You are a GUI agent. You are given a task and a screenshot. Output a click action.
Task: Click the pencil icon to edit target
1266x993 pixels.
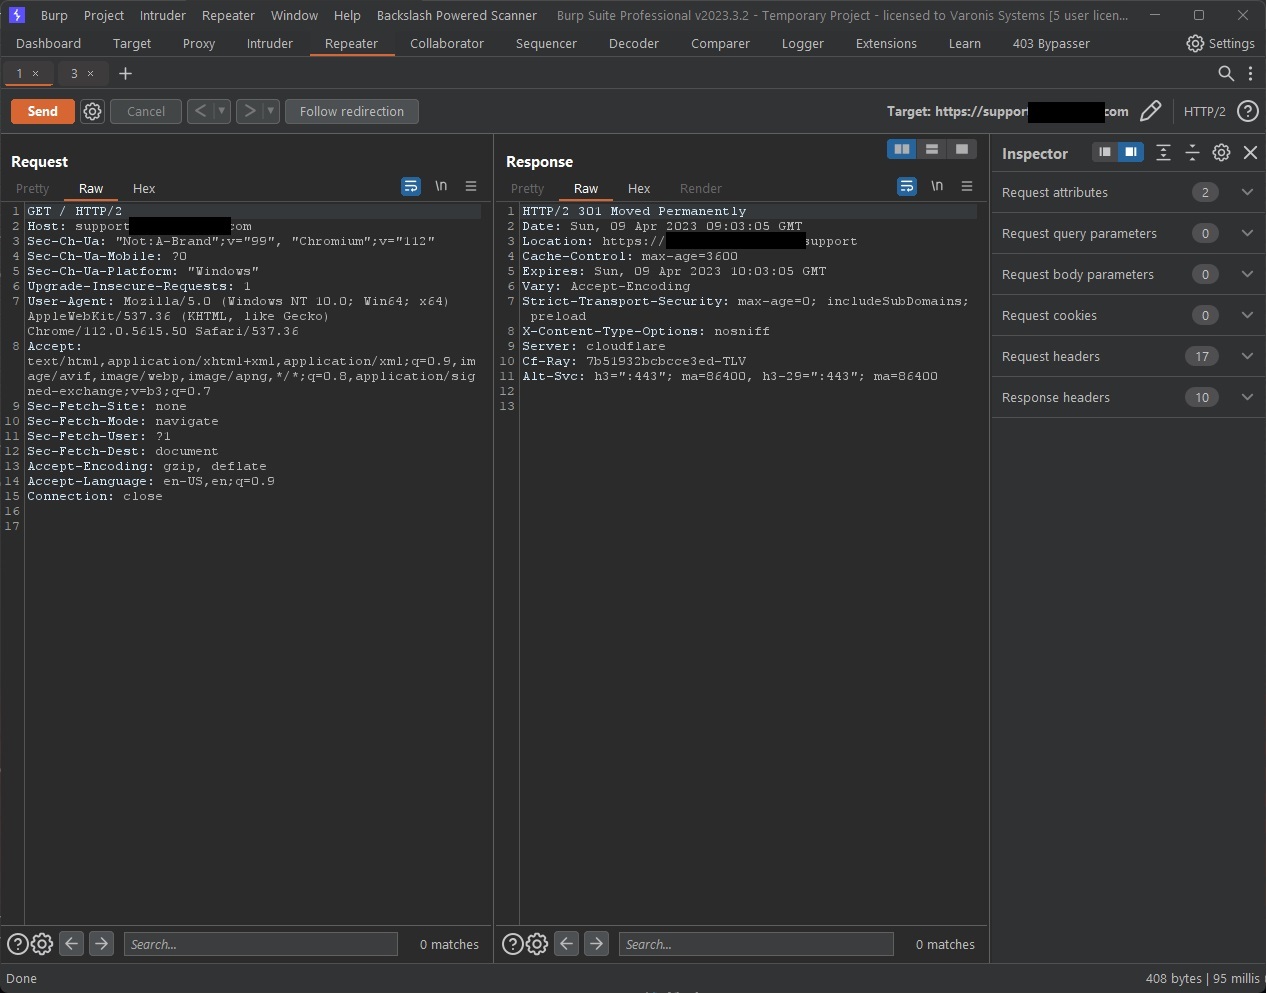[x=1150, y=111]
